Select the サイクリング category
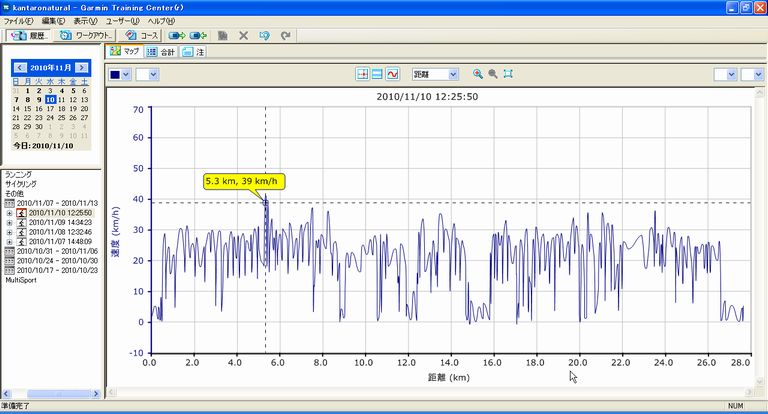Image resolution: width=768 pixels, height=414 pixels. click(x=21, y=184)
